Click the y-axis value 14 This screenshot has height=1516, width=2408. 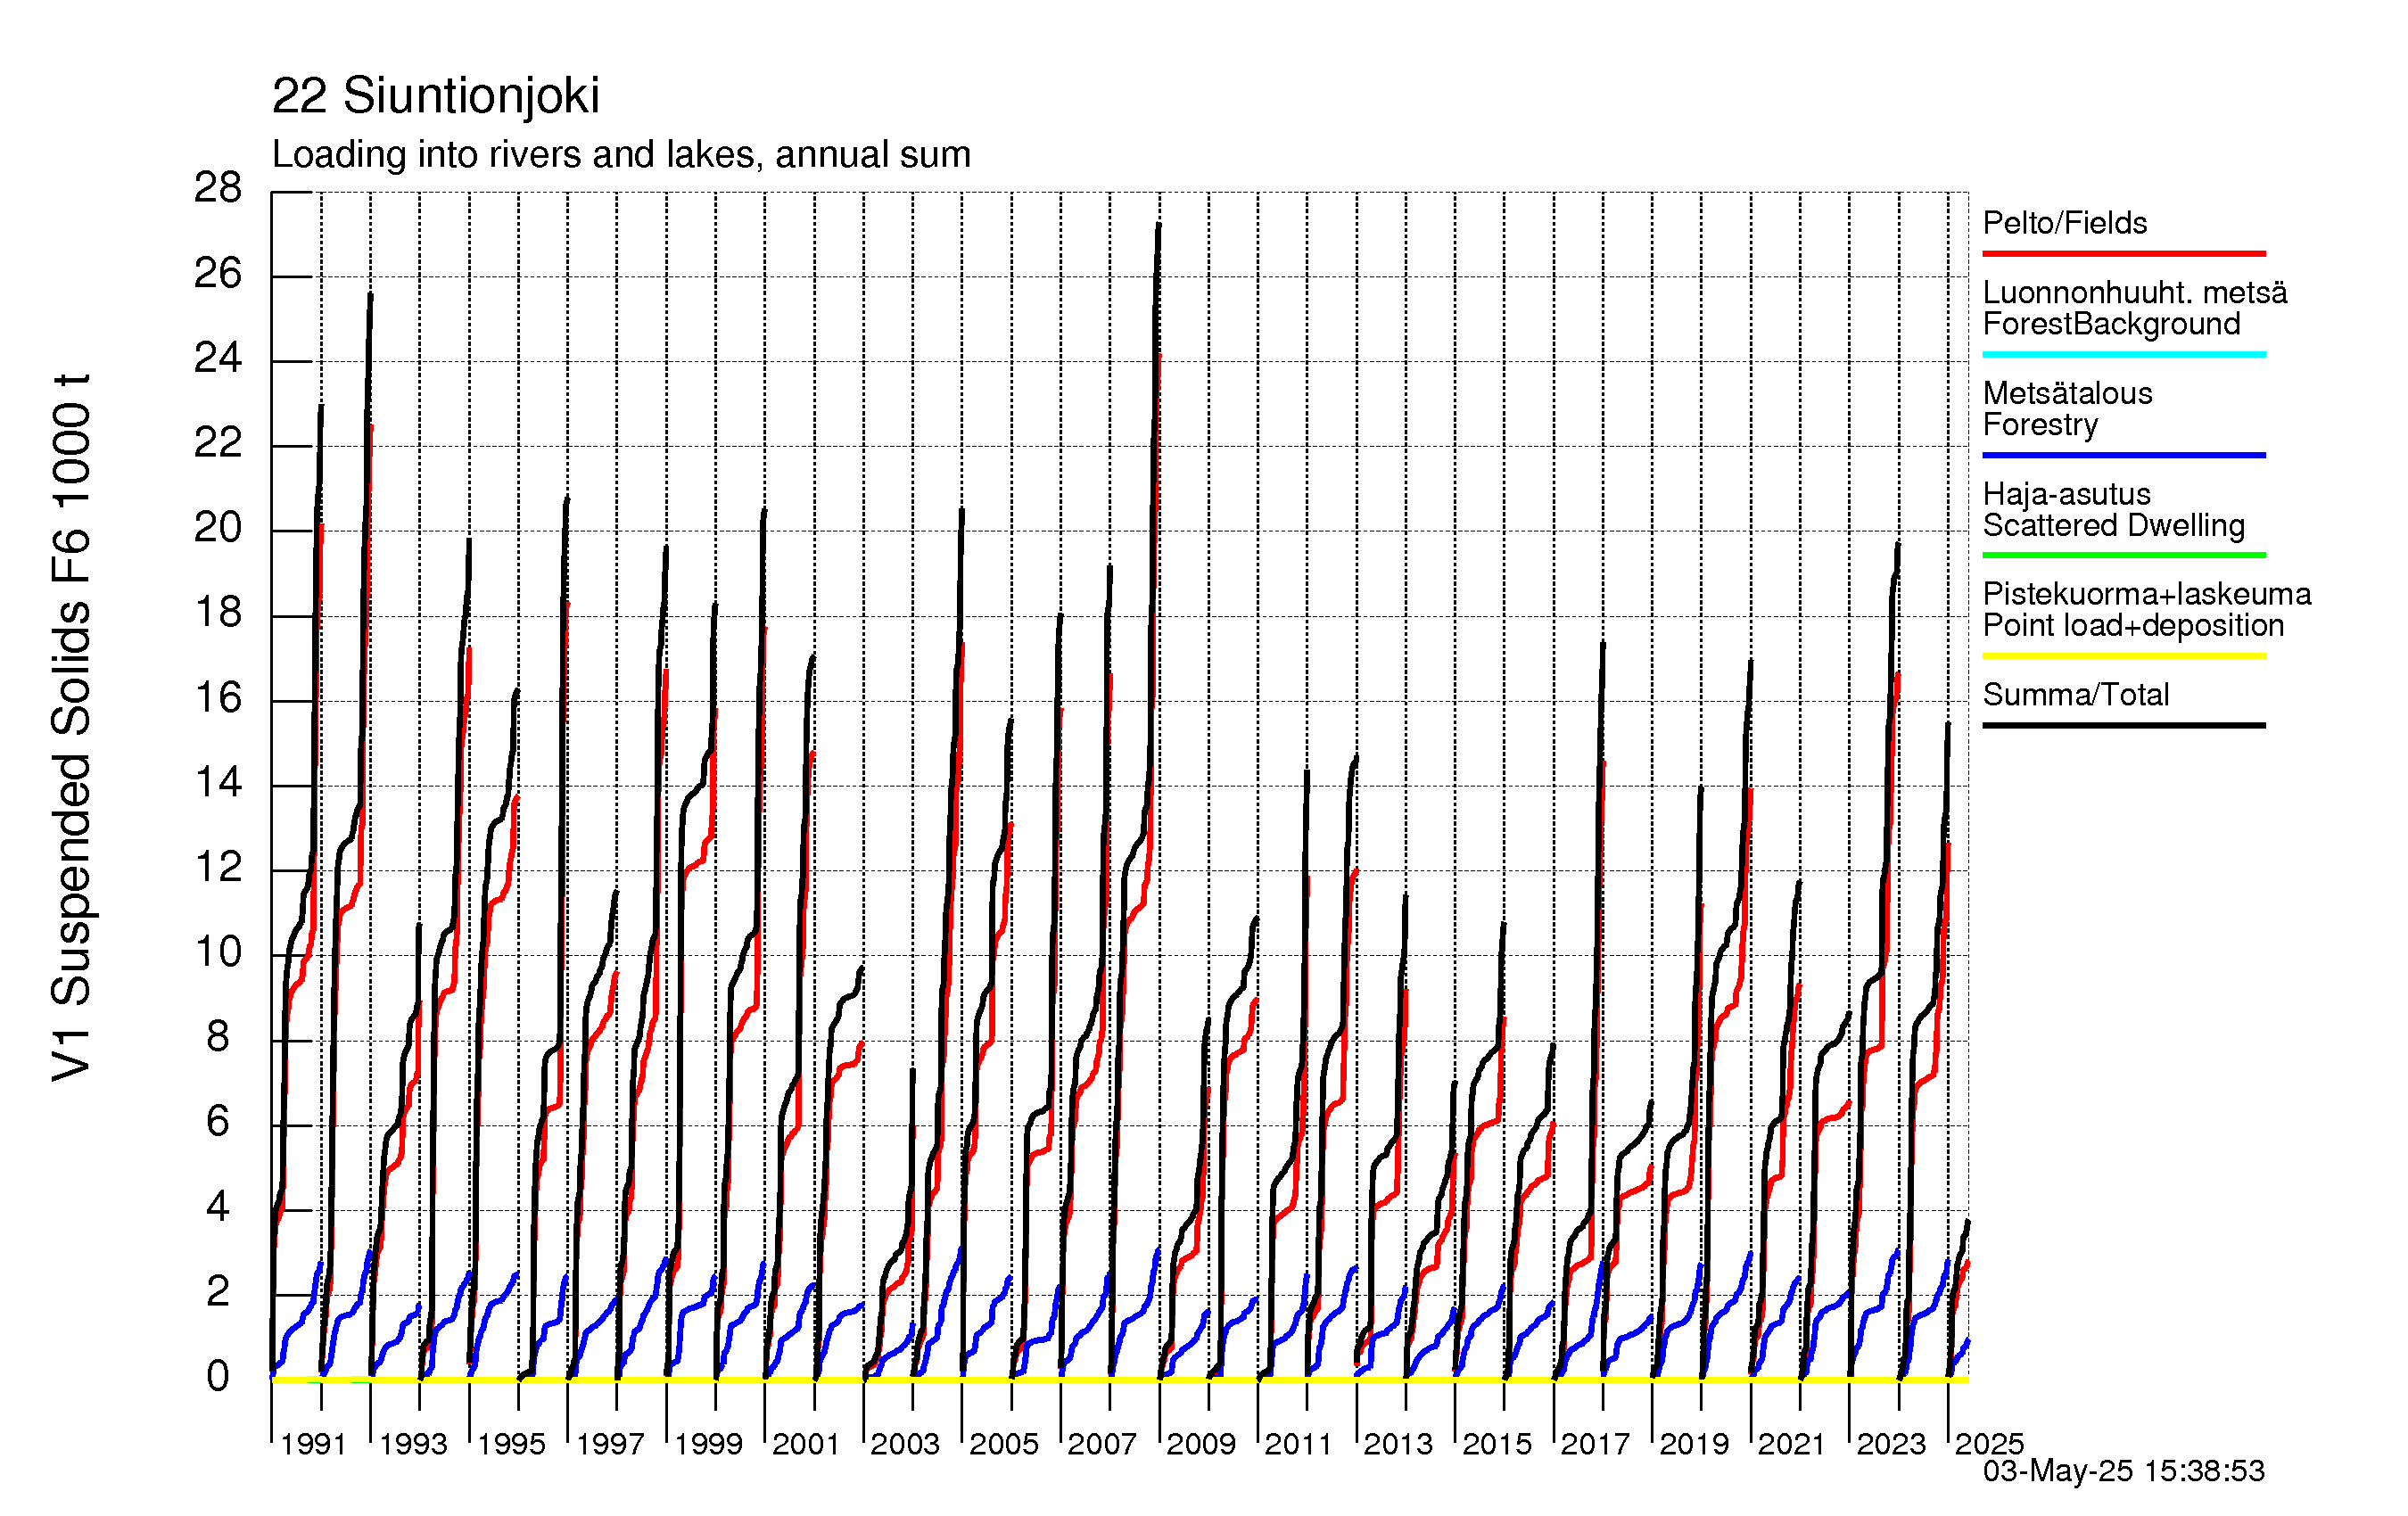coord(218,782)
